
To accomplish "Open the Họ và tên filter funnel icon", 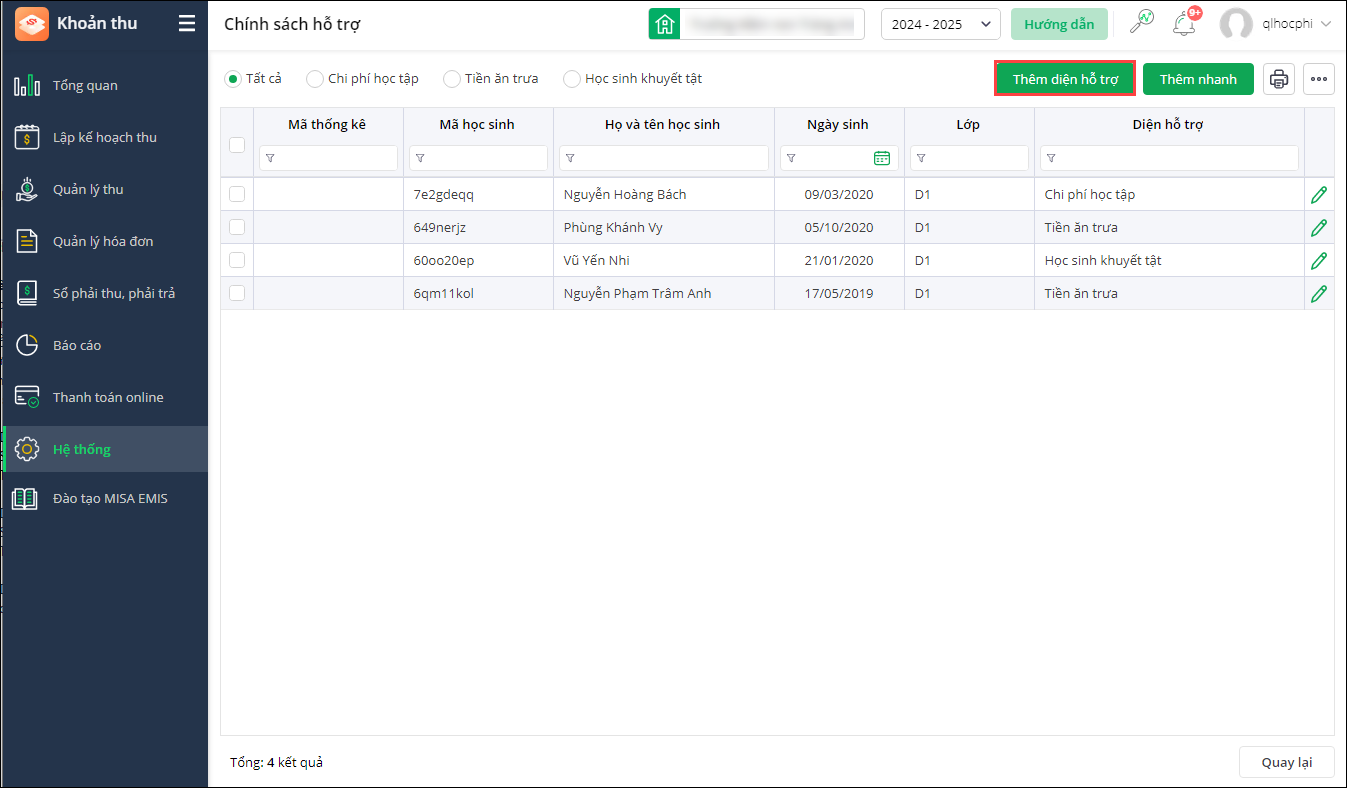I will click(570, 158).
